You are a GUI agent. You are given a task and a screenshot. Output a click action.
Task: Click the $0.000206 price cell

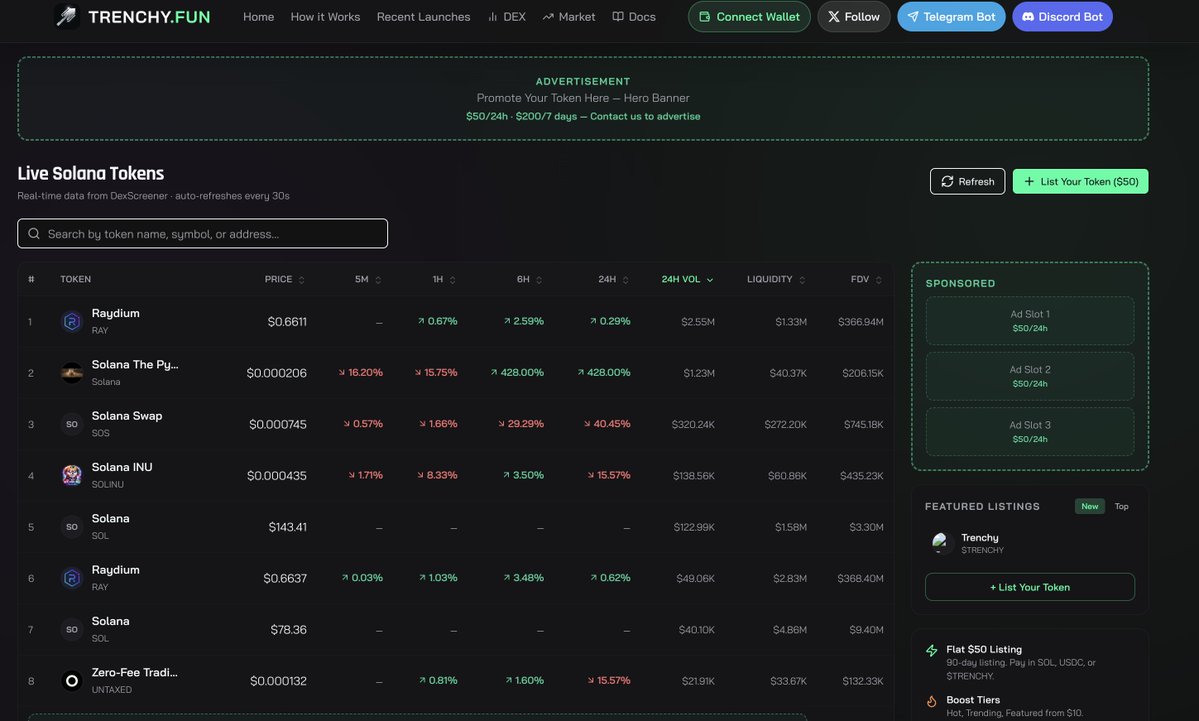tap(276, 373)
